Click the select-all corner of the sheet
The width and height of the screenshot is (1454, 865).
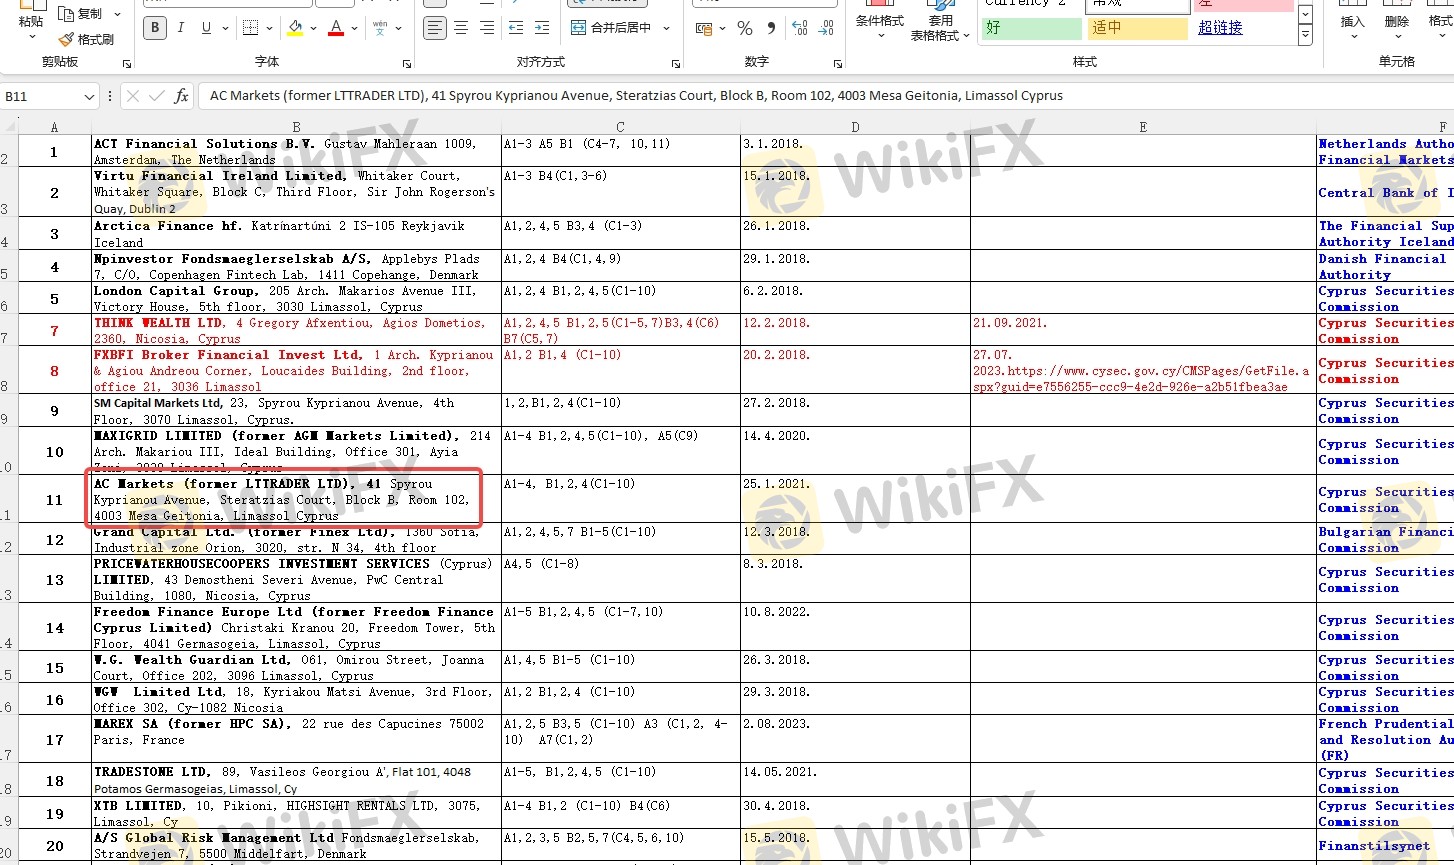(9, 127)
